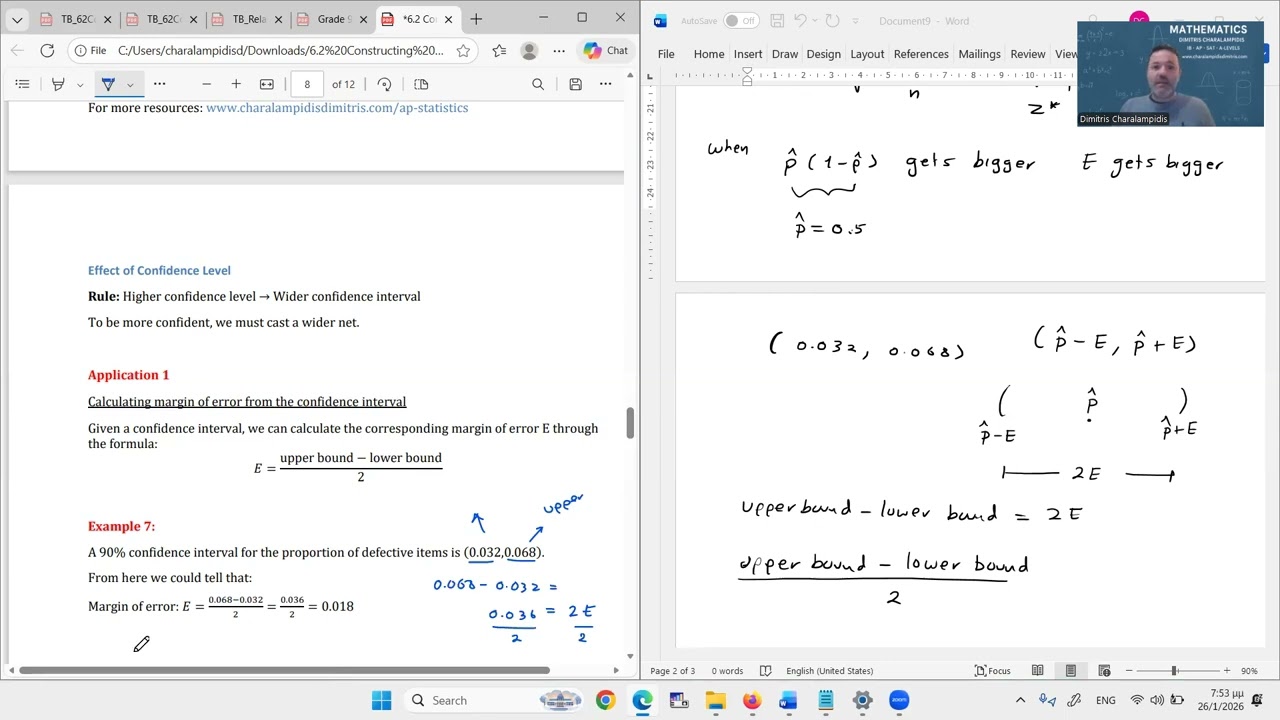This screenshot has width=1280, height=720.
Task: Zoom out the PDF with minus
Action: 206,84
